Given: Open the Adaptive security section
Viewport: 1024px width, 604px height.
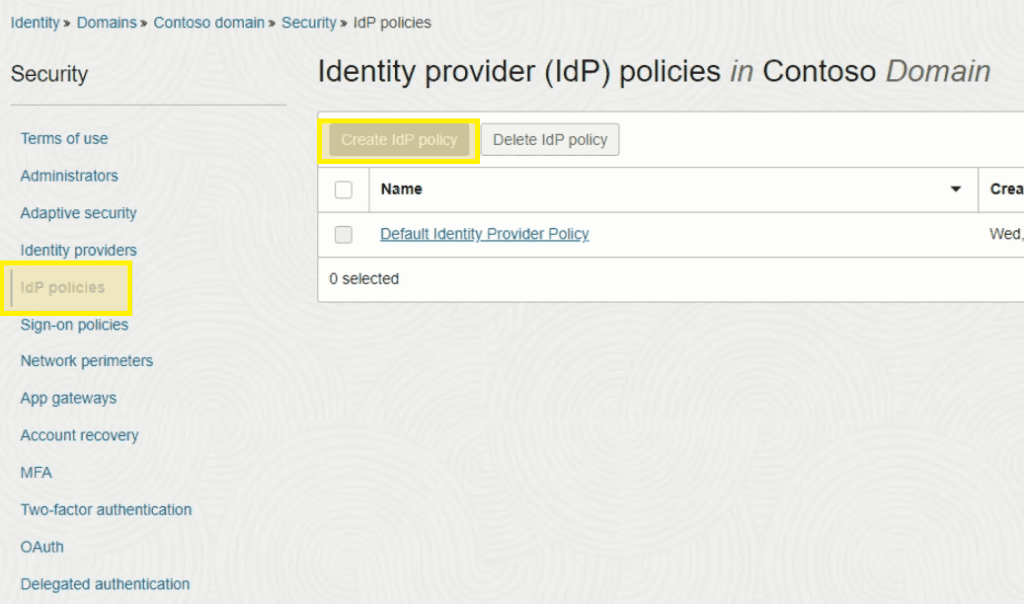Looking at the screenshot, I should point(78,213).
